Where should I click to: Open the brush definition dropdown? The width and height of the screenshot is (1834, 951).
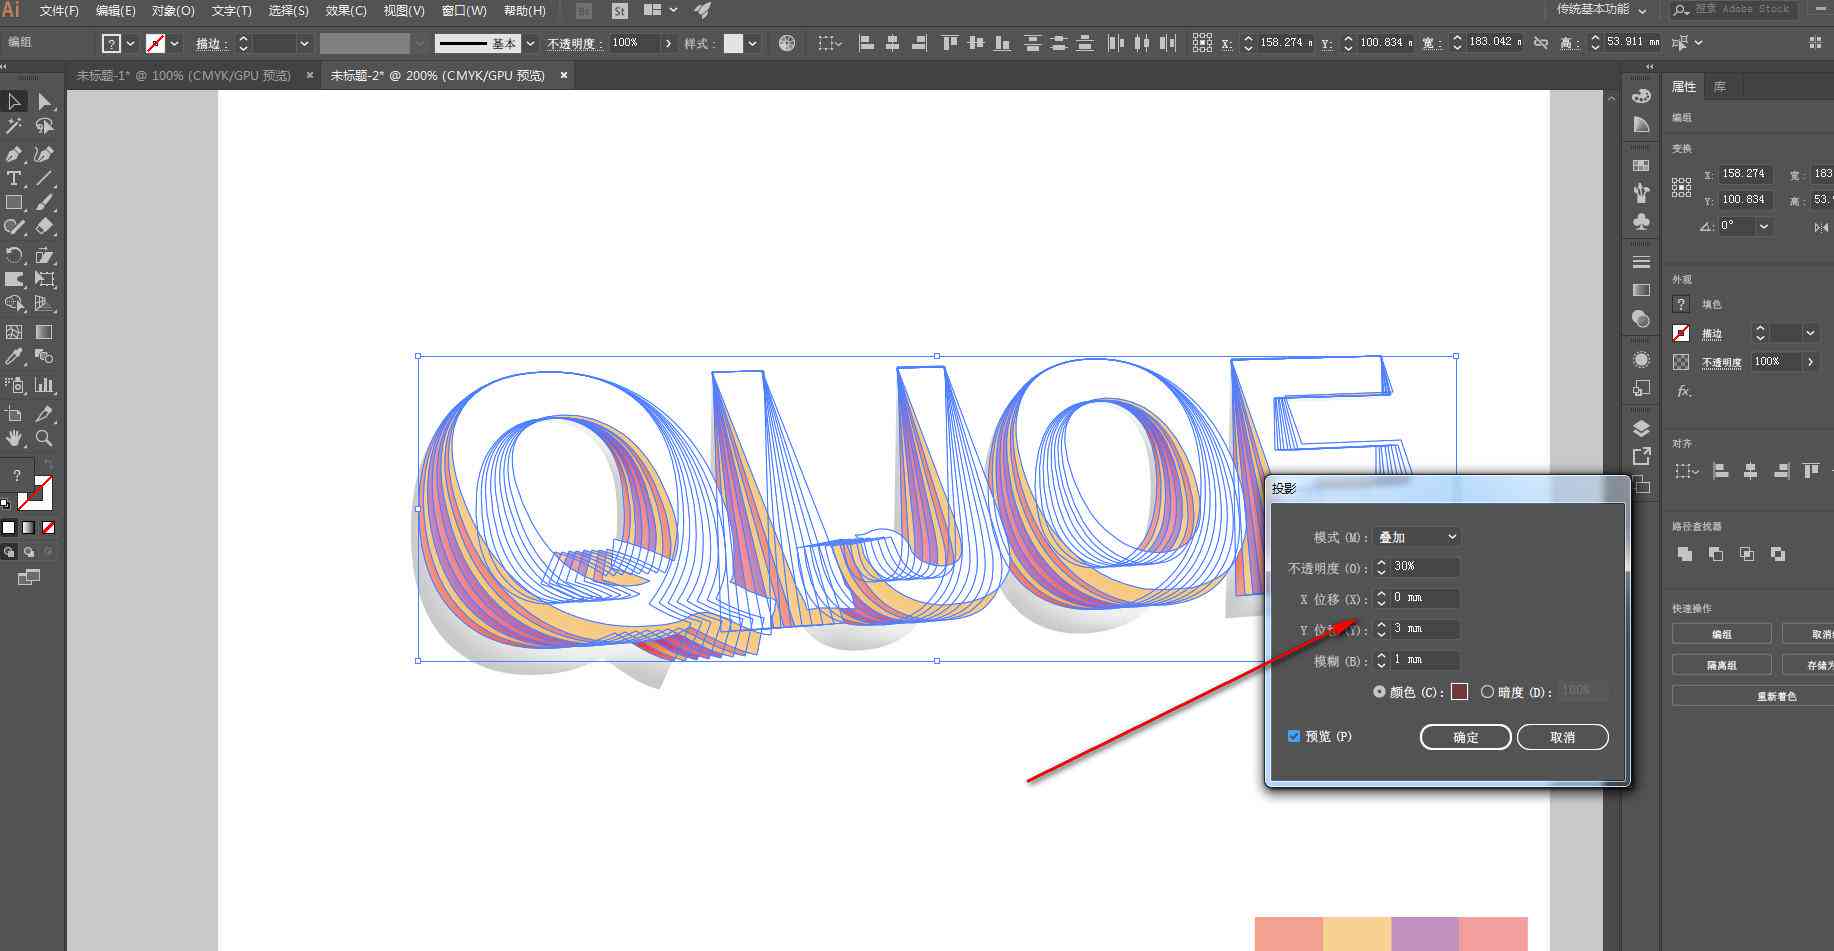(x=530, y=43)
